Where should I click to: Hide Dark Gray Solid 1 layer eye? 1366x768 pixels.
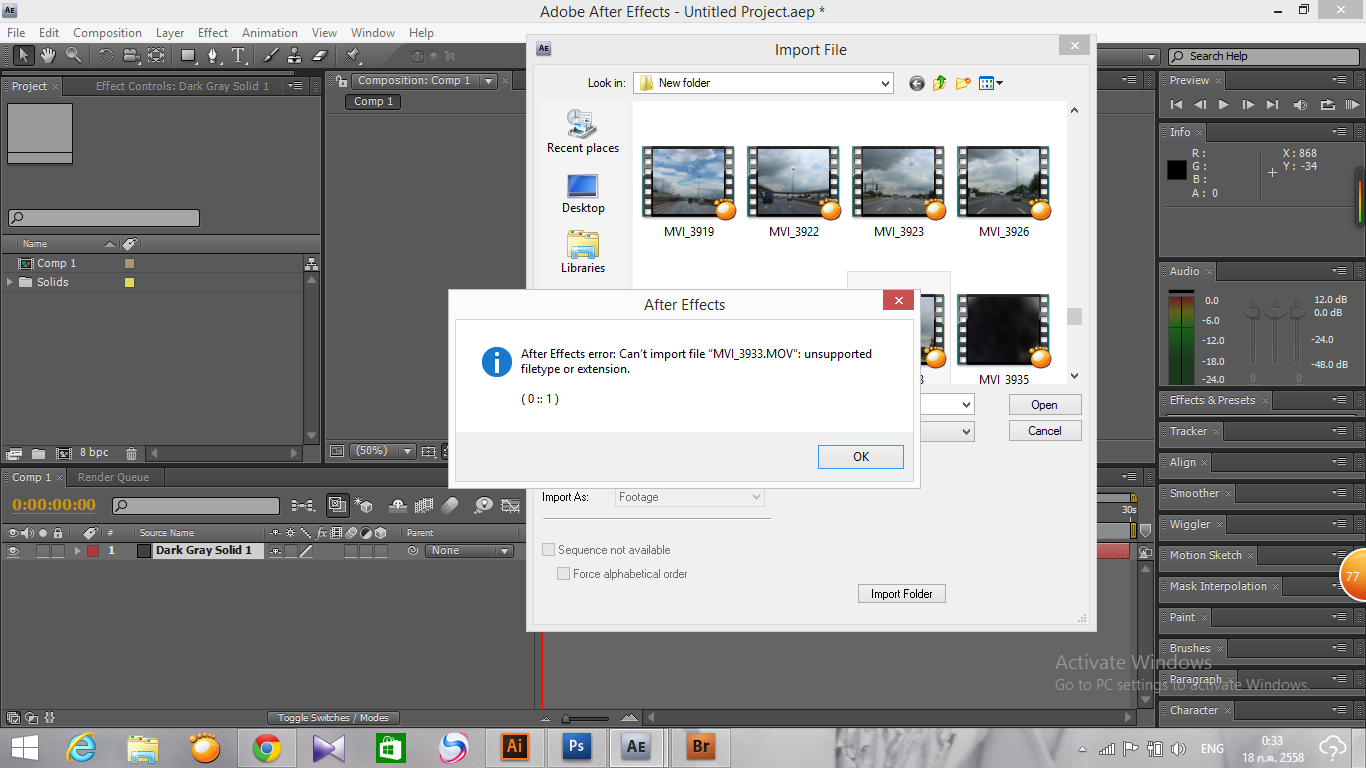tap(14, 551)
